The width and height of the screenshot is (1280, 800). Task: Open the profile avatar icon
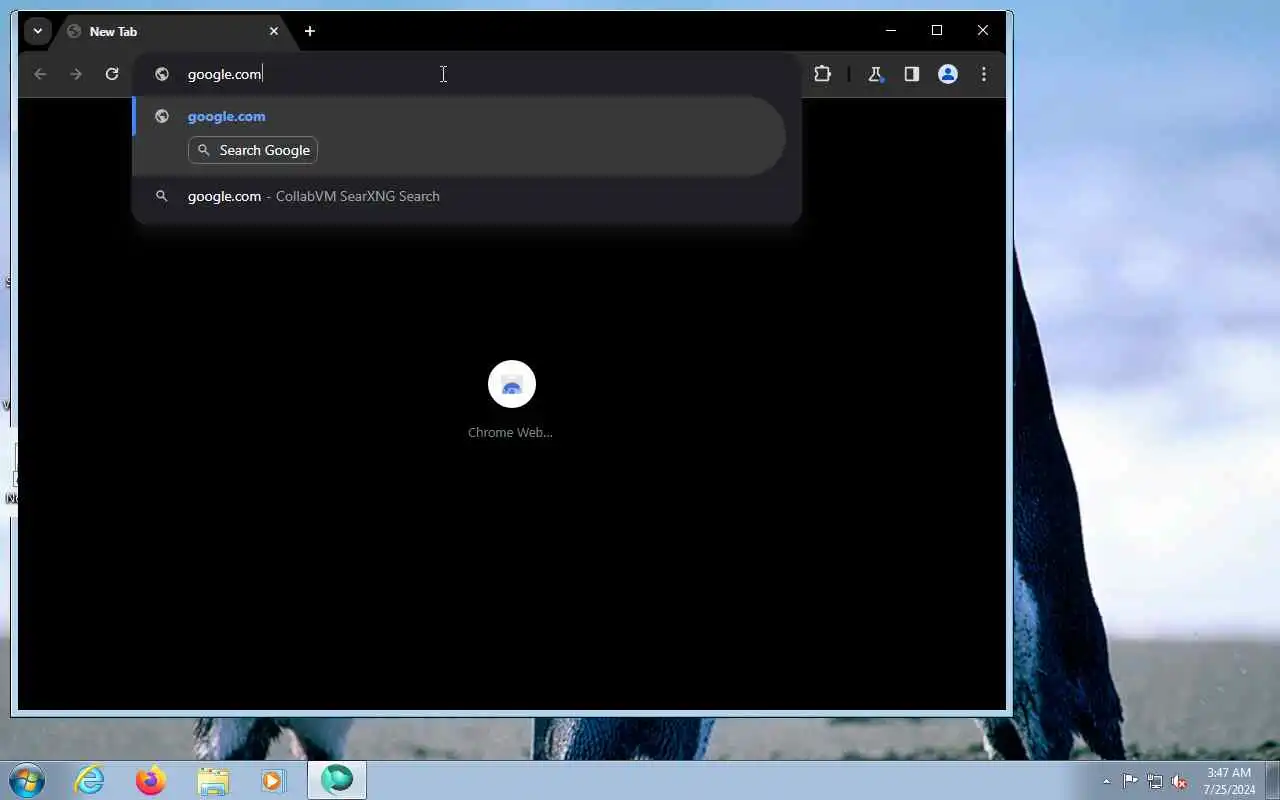coord(948,74)
